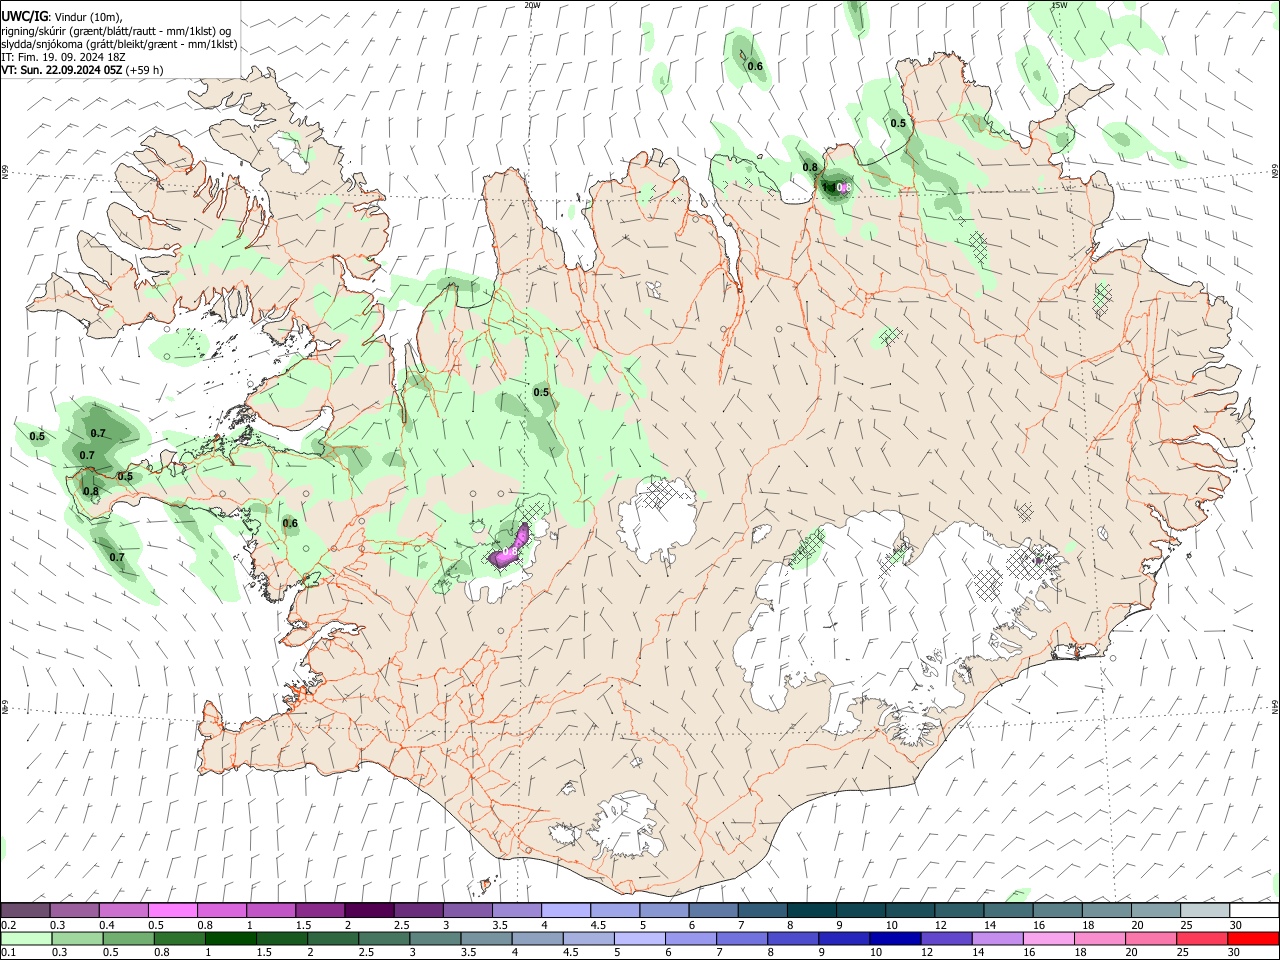Pick the snow legend swatch labeled 20

pyautogui.click(x=1156, y=910)
